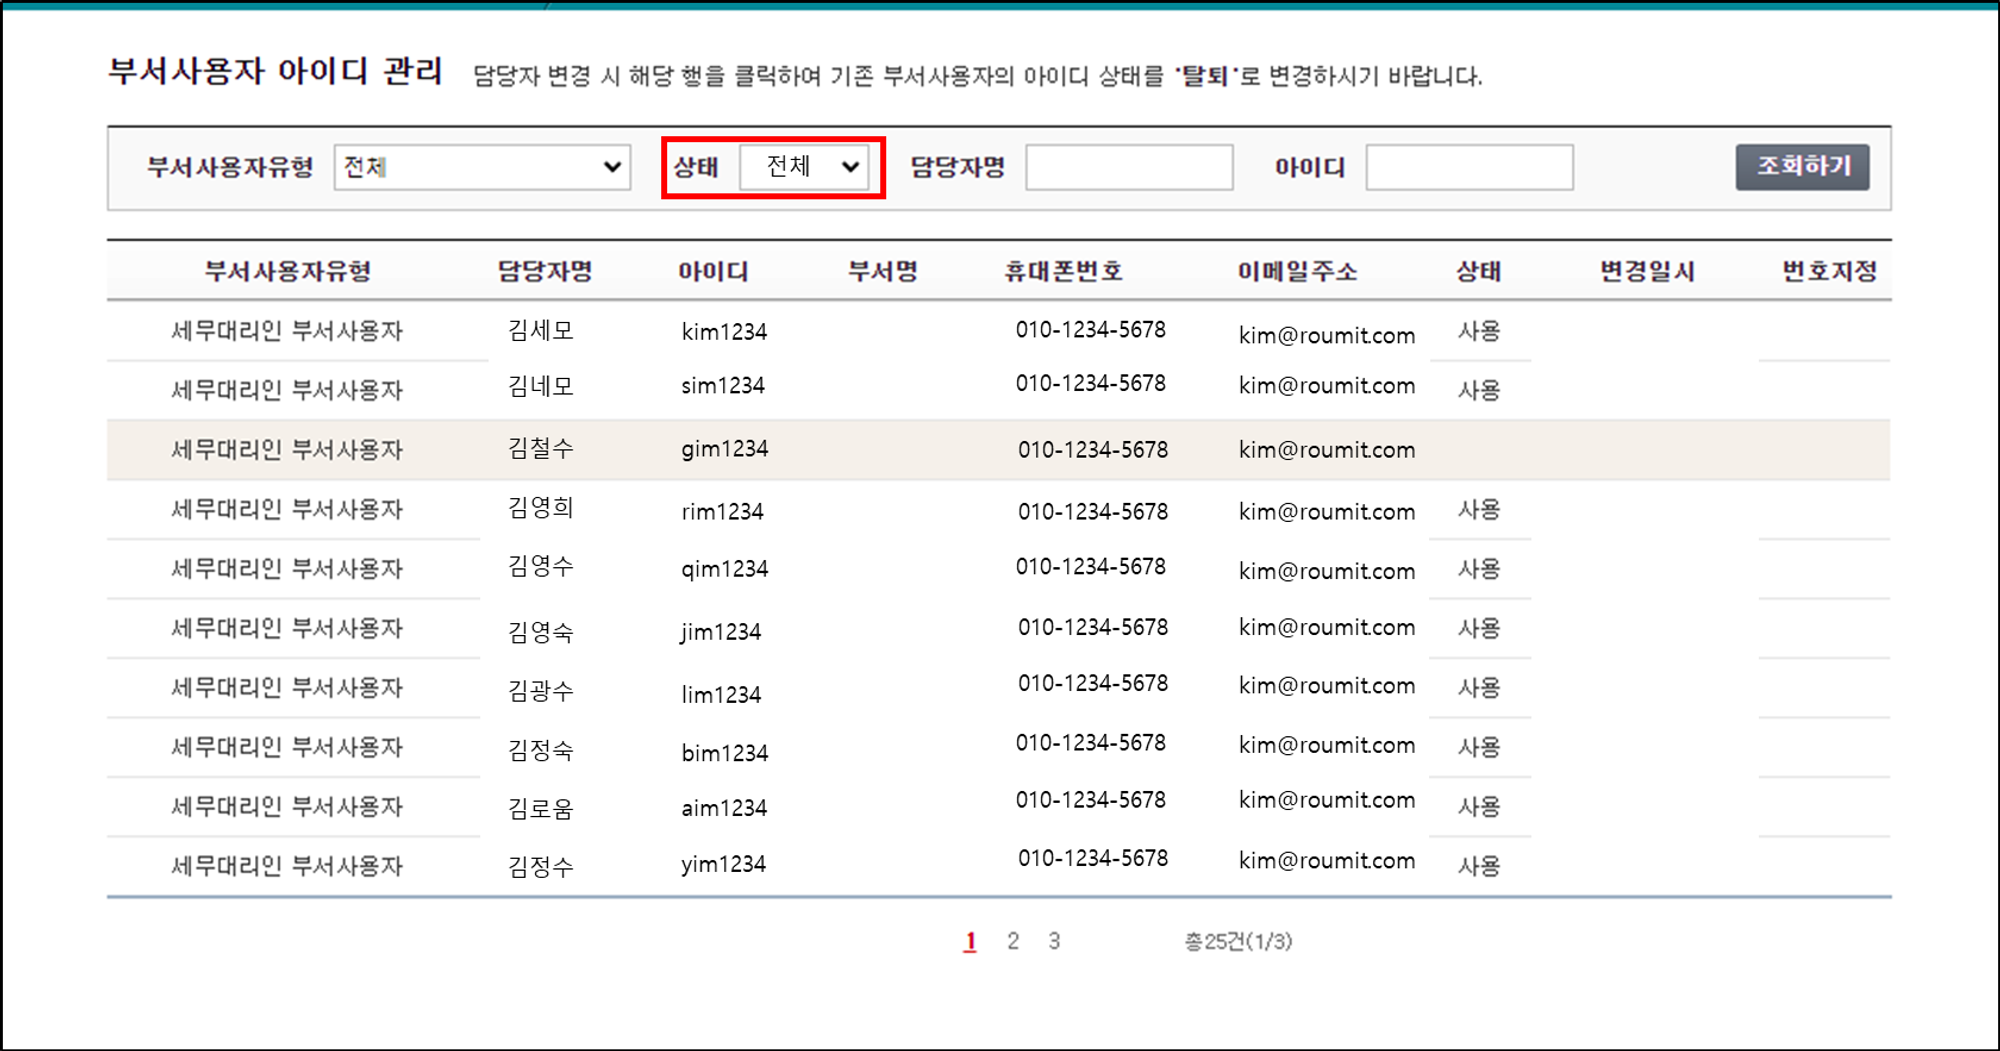The width and height of the screenshot is (2000, 1051).
Task: Click the highlighted 김철수 row
Action: click(x=541, y=449)
